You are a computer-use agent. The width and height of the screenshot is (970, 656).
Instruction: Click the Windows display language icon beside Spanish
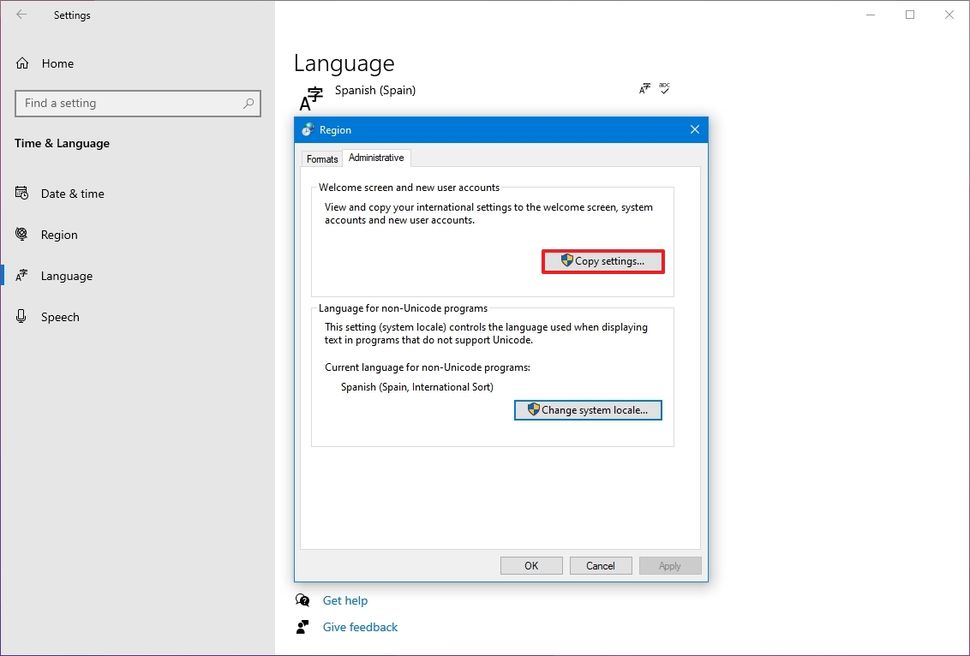pos(645,88)
